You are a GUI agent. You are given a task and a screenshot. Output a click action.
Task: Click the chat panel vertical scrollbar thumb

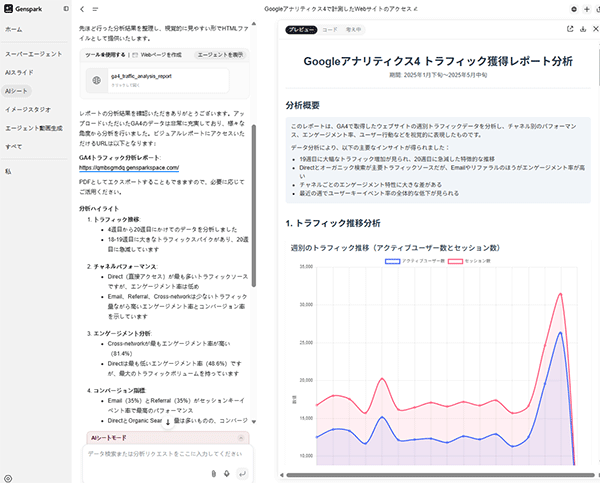click(x=254, y=205)
